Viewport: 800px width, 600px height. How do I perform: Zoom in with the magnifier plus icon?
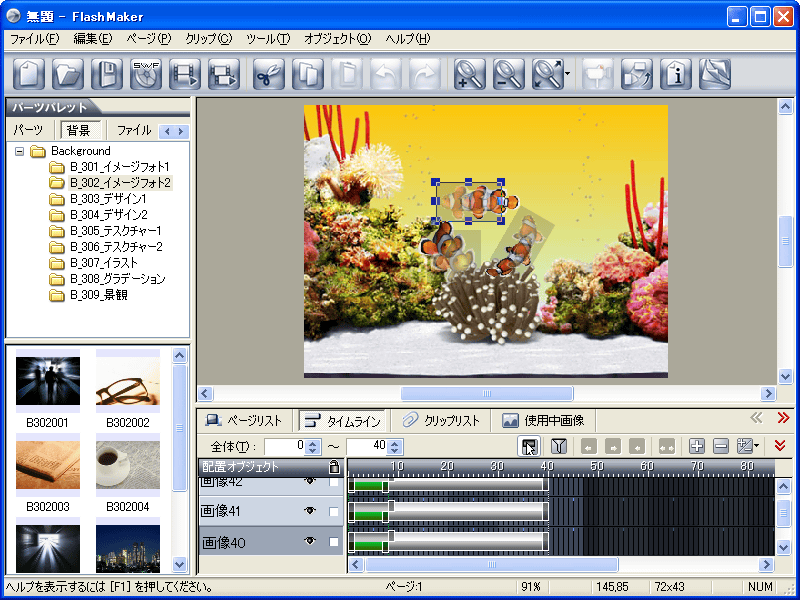coord(469,74)
